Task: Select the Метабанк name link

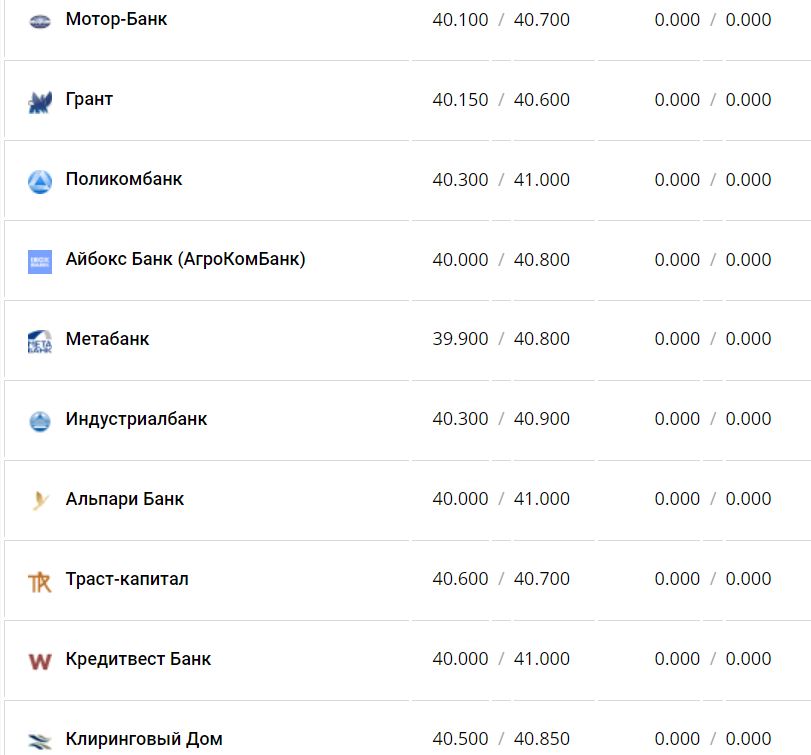Action: tap(107, 339)
